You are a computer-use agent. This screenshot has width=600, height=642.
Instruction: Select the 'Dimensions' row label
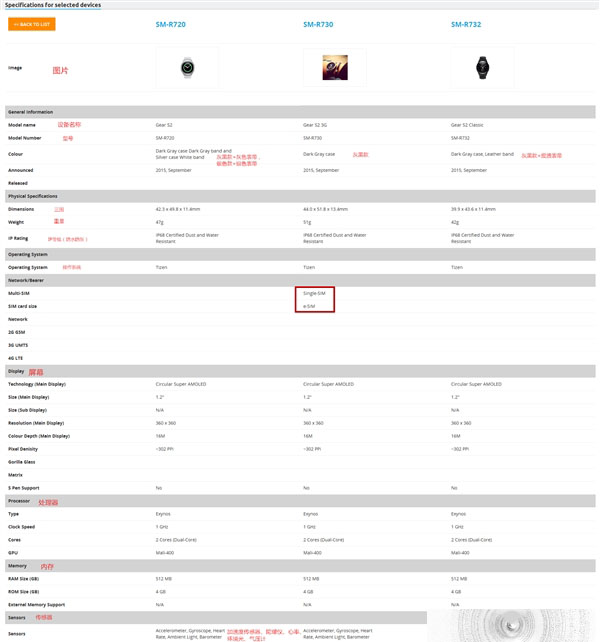tap(21, 209)
